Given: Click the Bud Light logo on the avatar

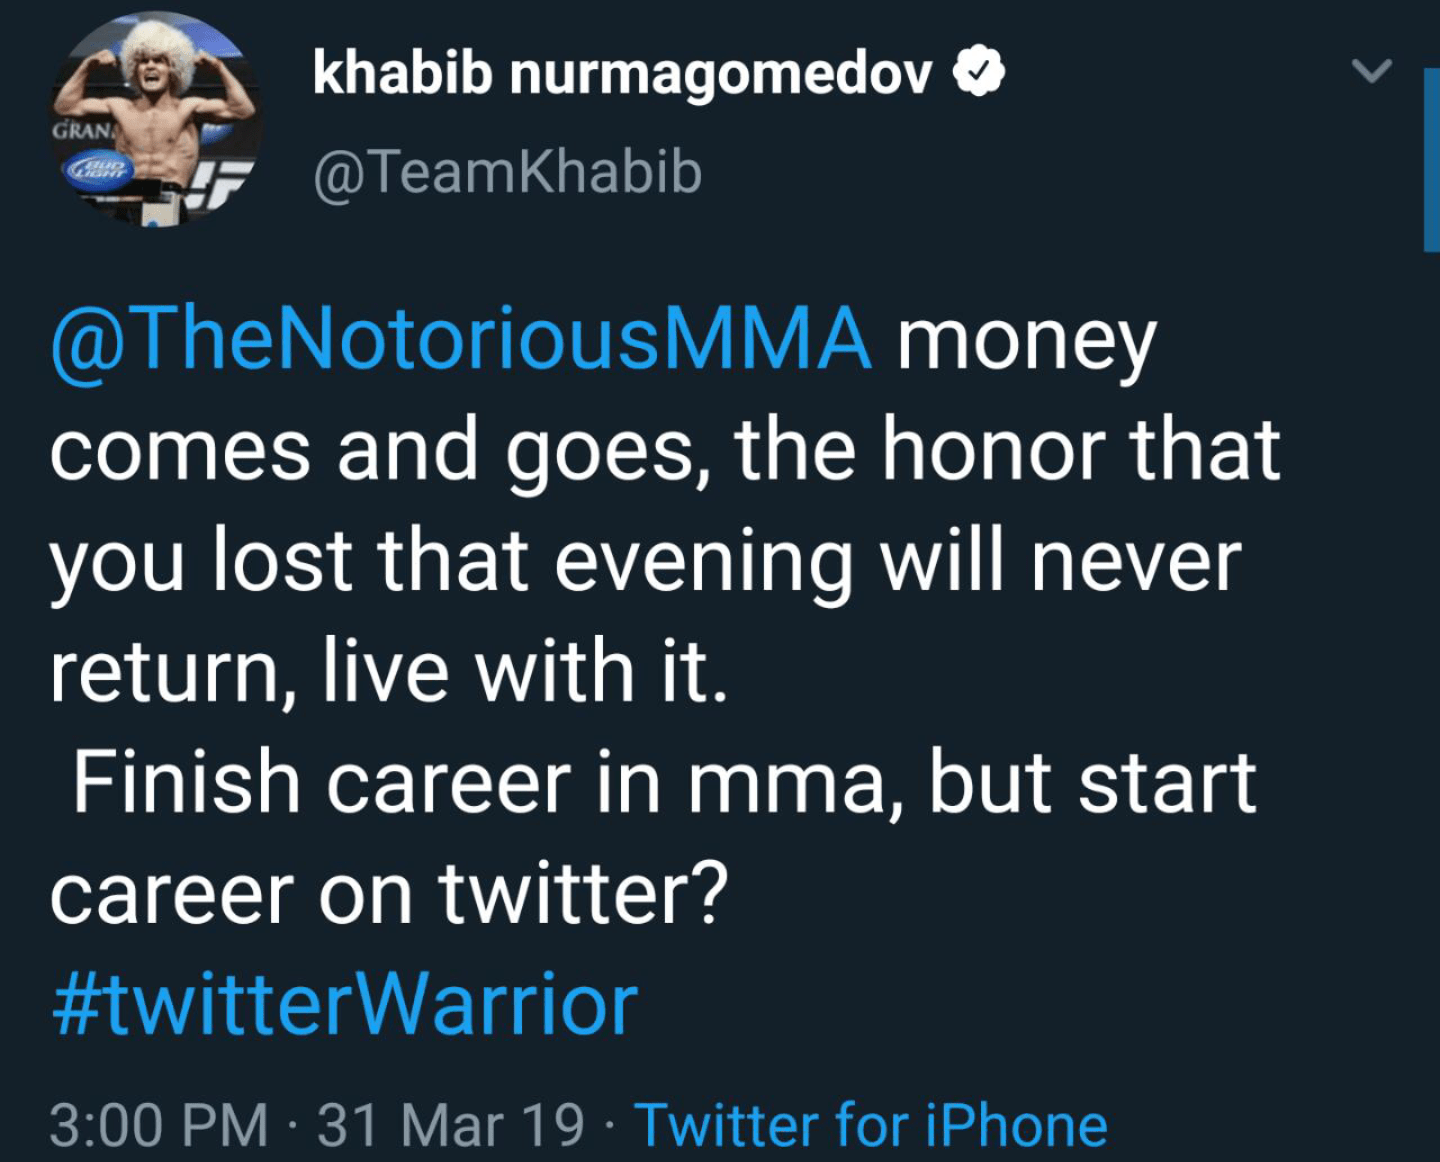Looking at the screenshot, I should (97, 168).
